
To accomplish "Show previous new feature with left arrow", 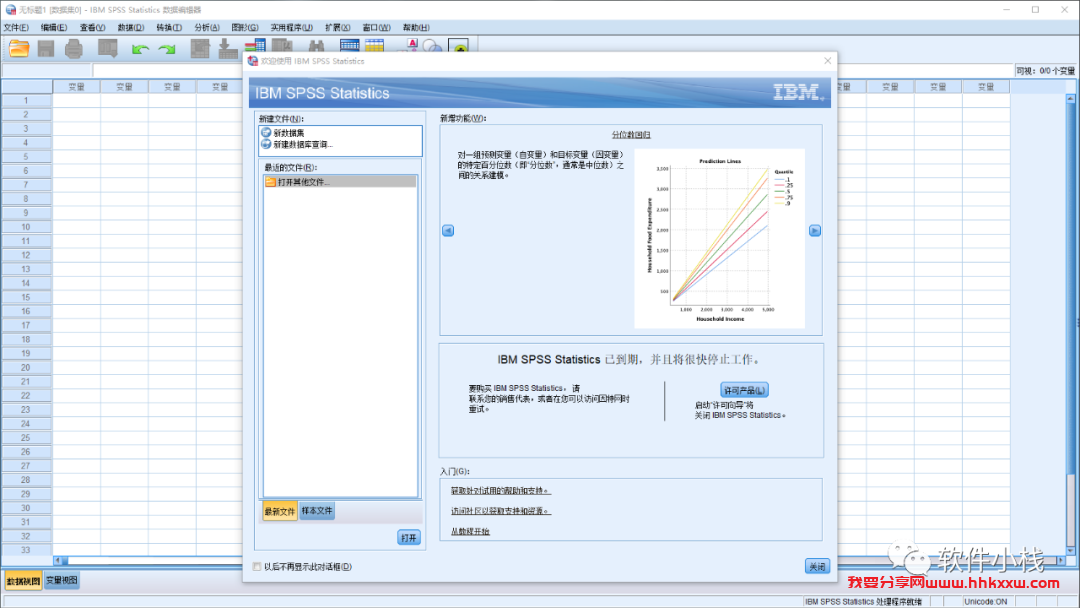I will point(448,231).
